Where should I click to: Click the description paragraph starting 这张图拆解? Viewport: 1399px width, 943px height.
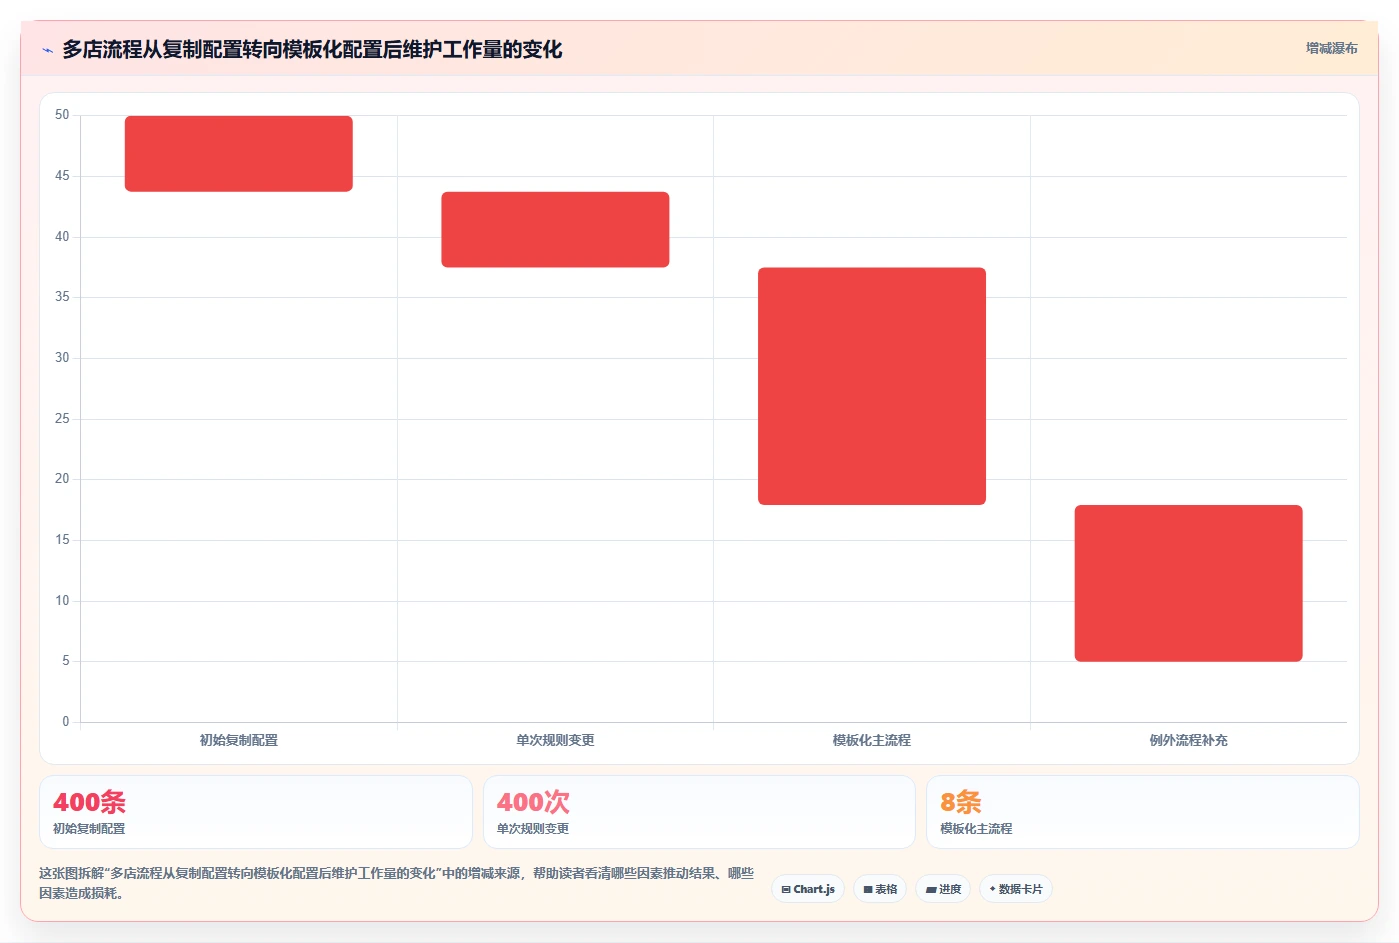click(x=396, y=883)
